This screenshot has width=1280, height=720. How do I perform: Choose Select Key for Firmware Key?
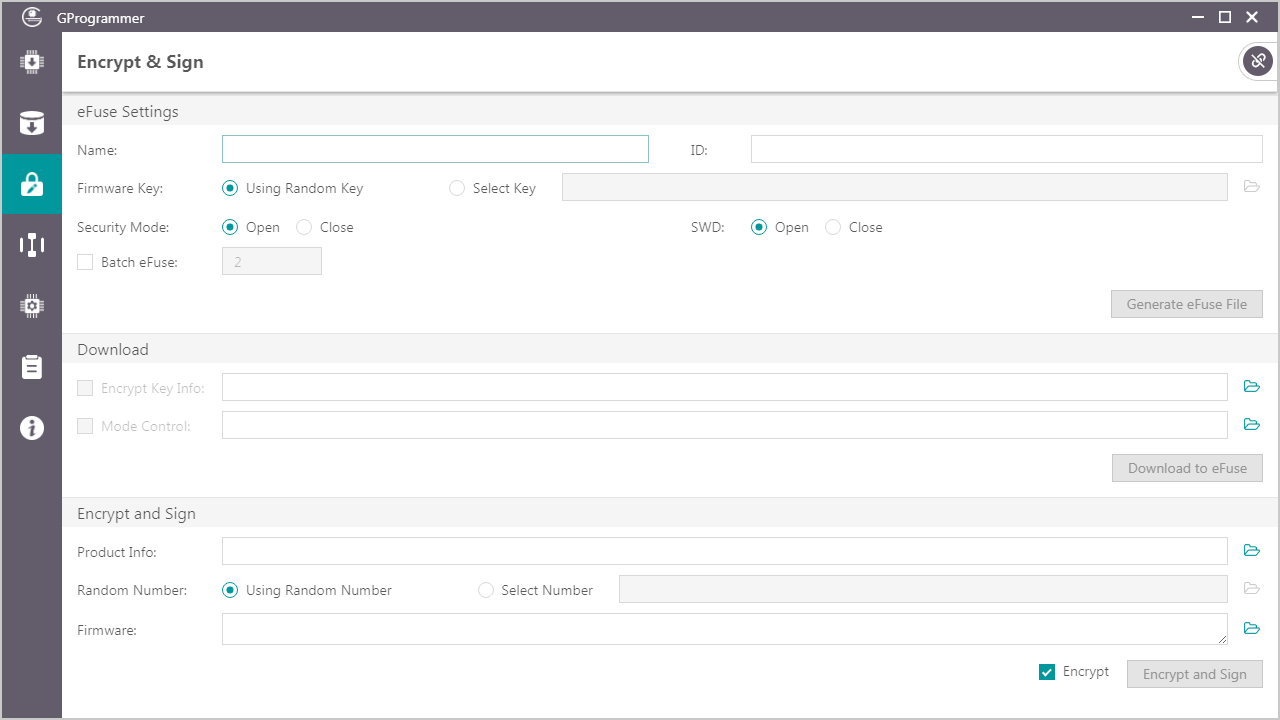click(x=457, y=188)
